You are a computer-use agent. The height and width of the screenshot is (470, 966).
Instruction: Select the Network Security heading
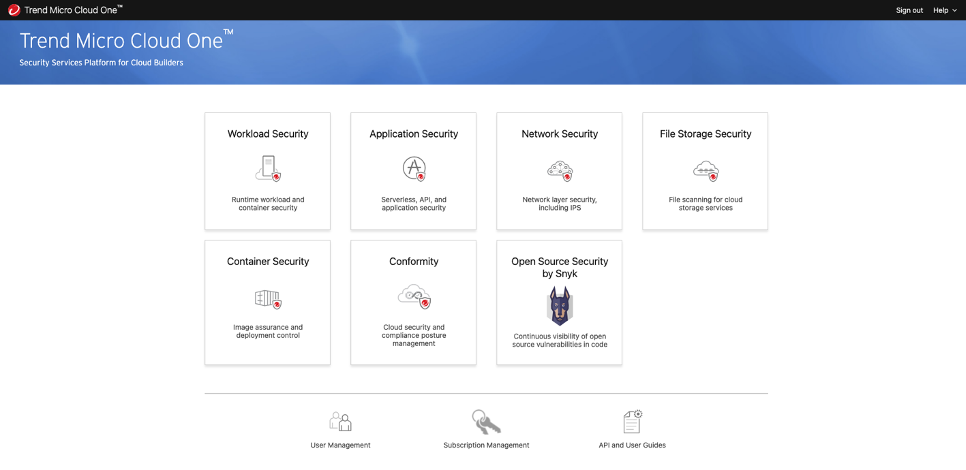[x=560, y=134]
